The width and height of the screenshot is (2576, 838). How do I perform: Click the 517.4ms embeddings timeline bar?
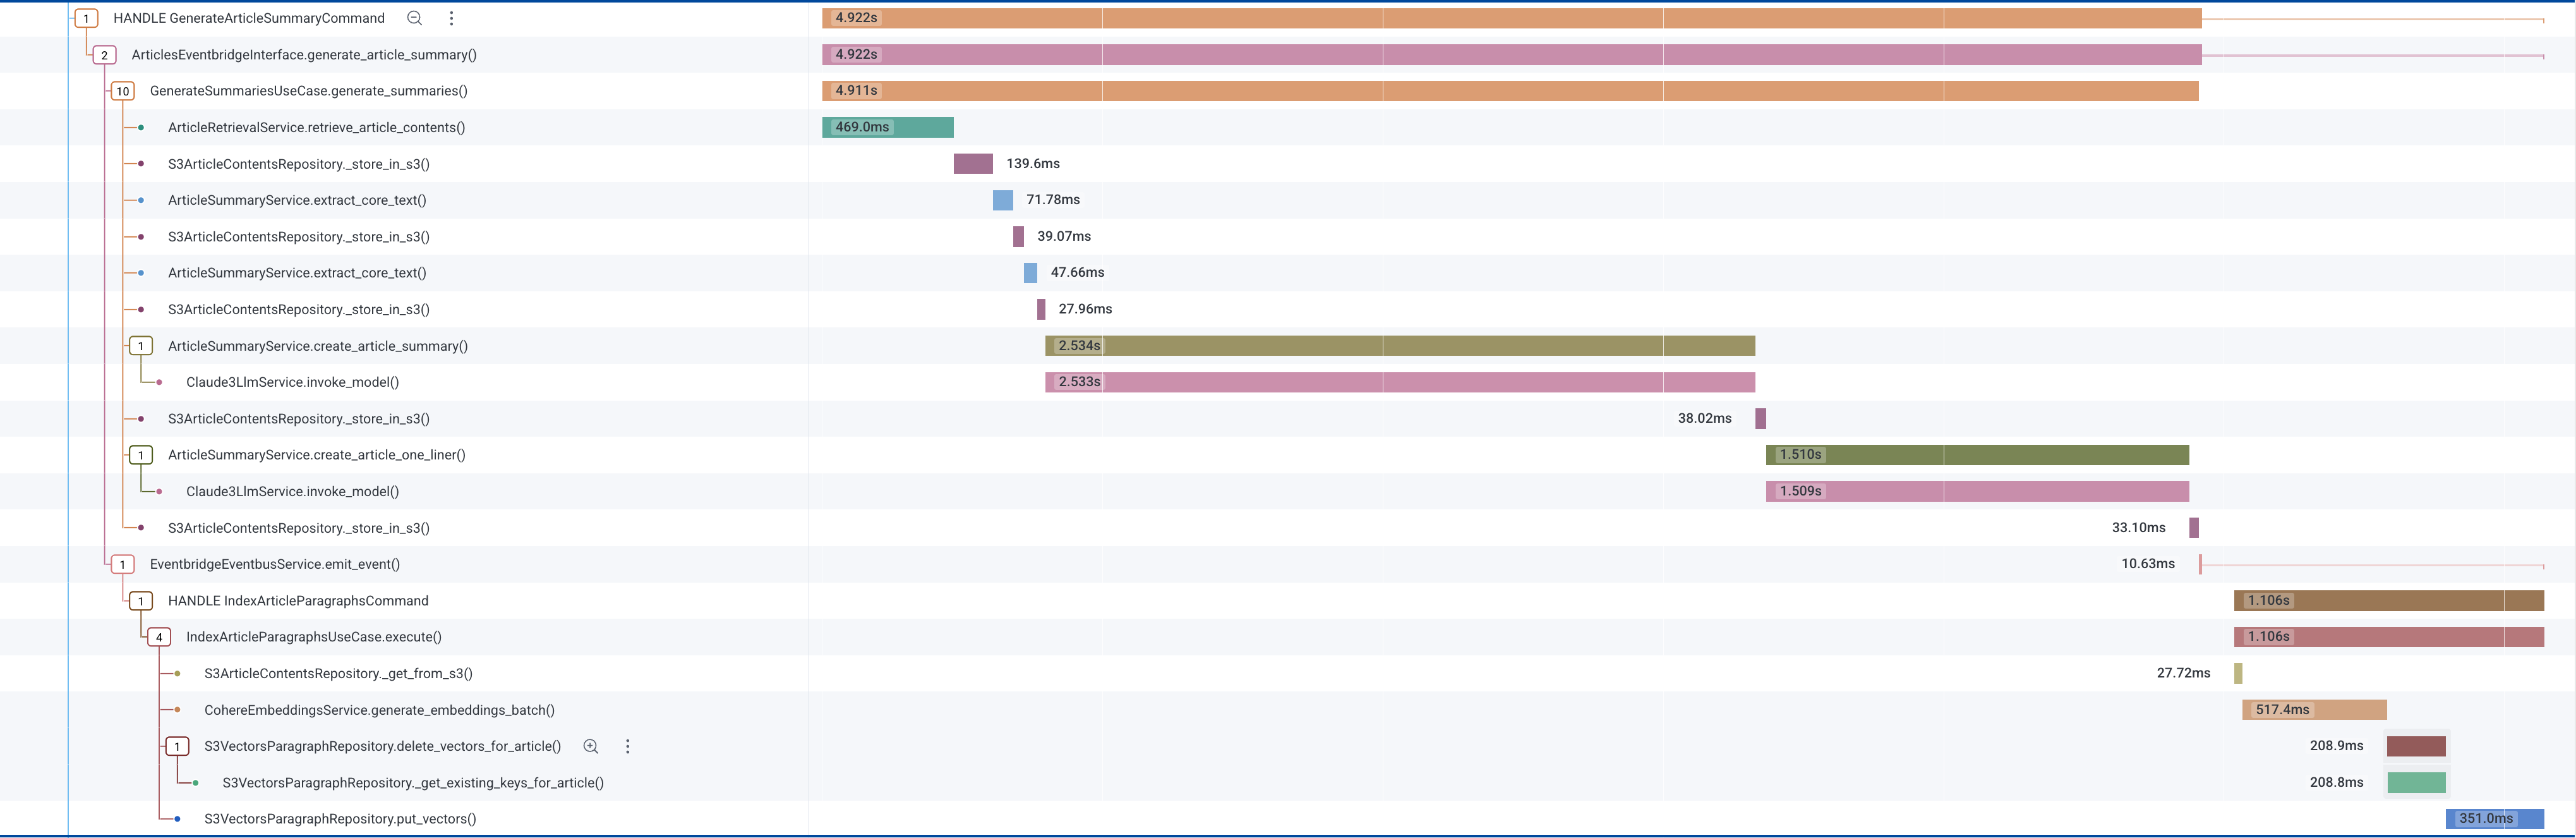click(x=2314, y=710)
